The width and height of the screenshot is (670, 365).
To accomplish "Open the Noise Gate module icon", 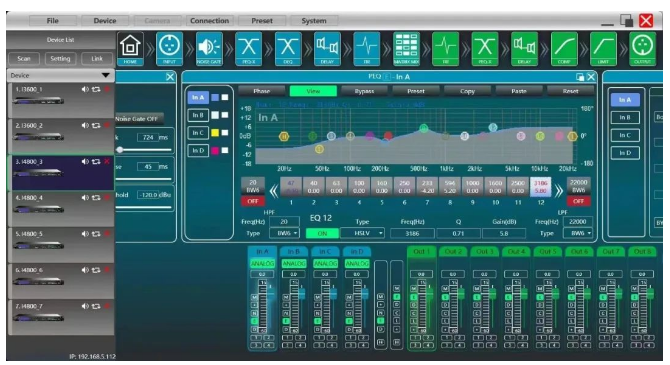I will [209, 48].
